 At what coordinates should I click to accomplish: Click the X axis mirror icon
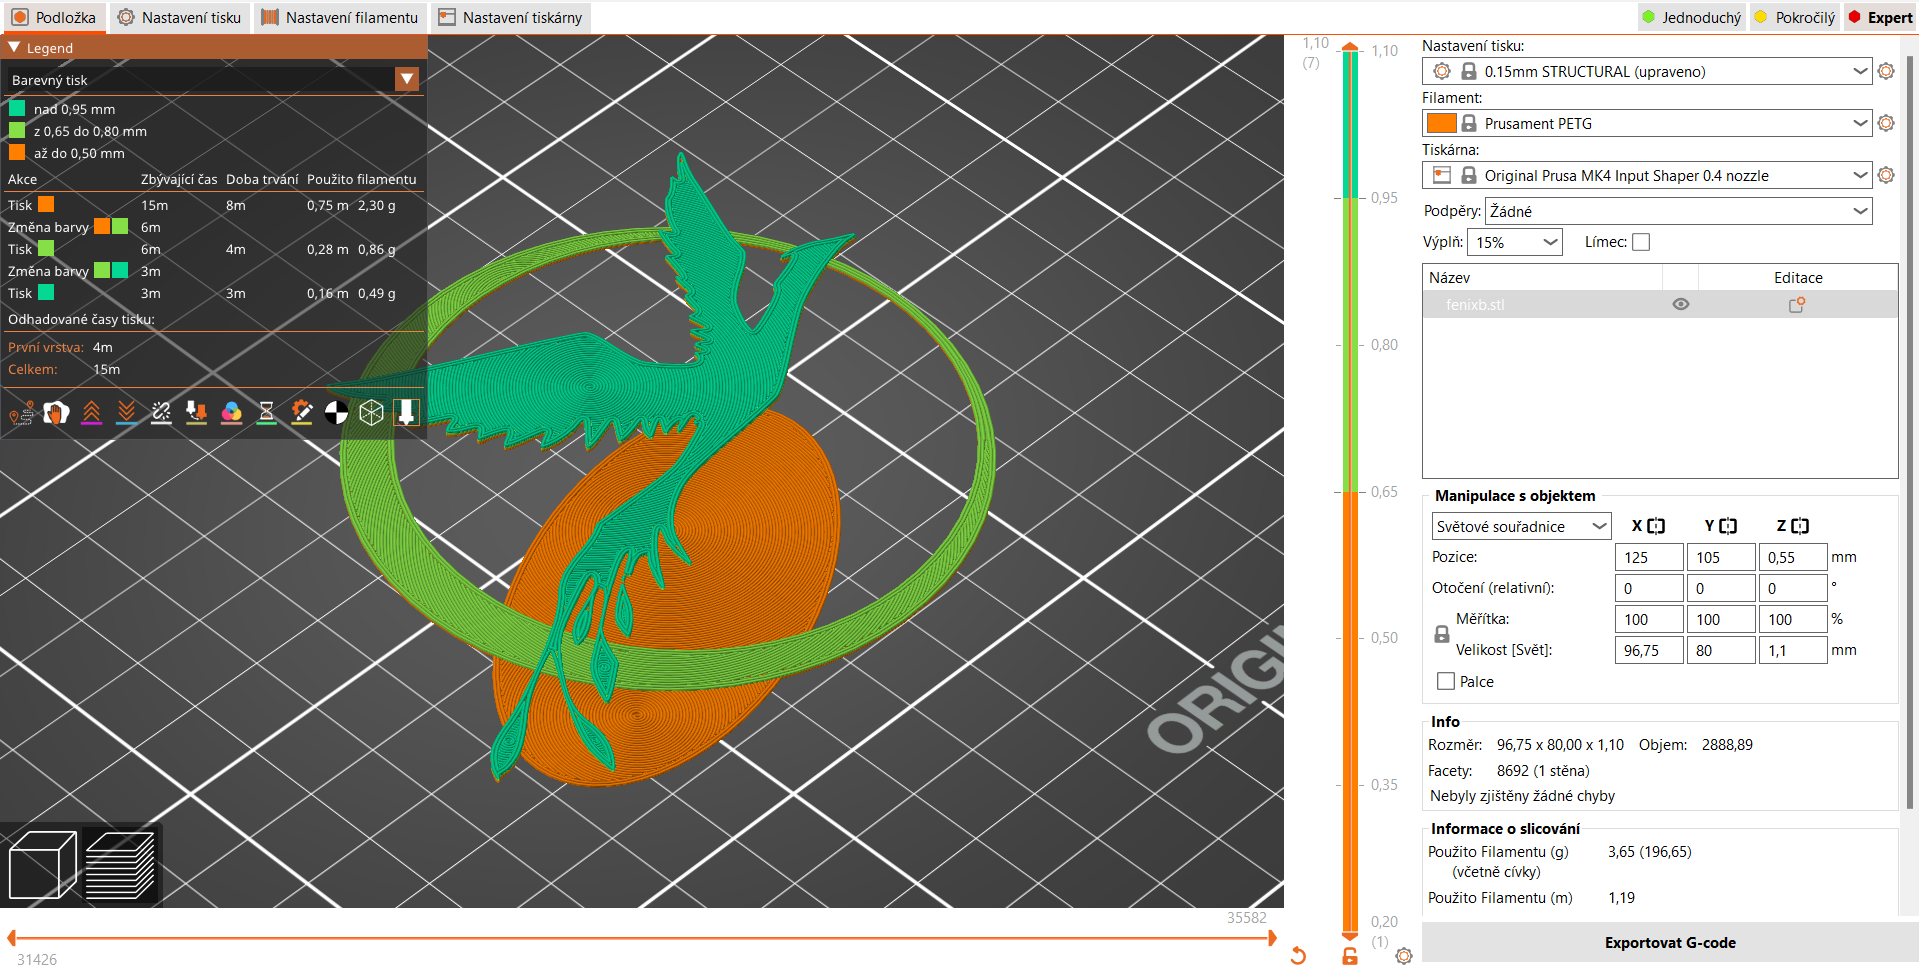(x=1656, y=526)
